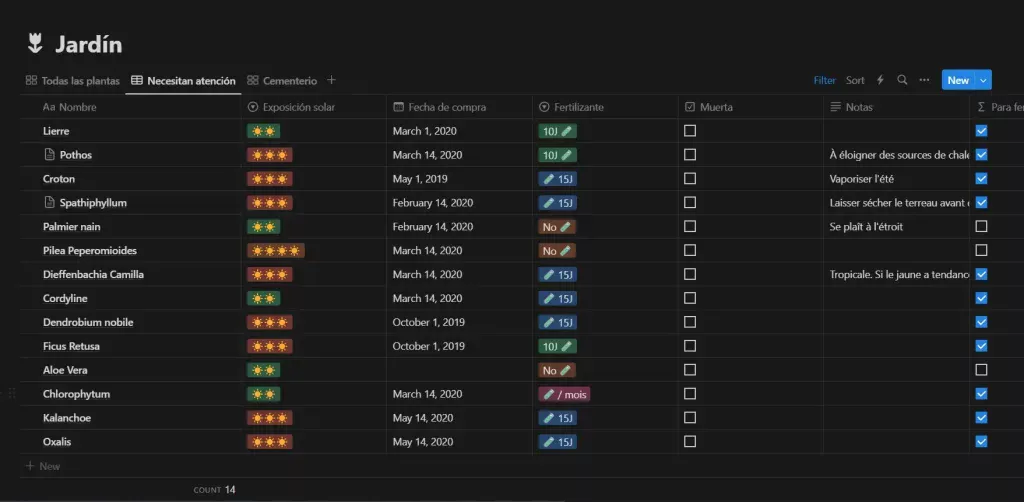Open search with the magnifying glass icon
This screenshot has width=1024, height=502.
coord(902,80)
